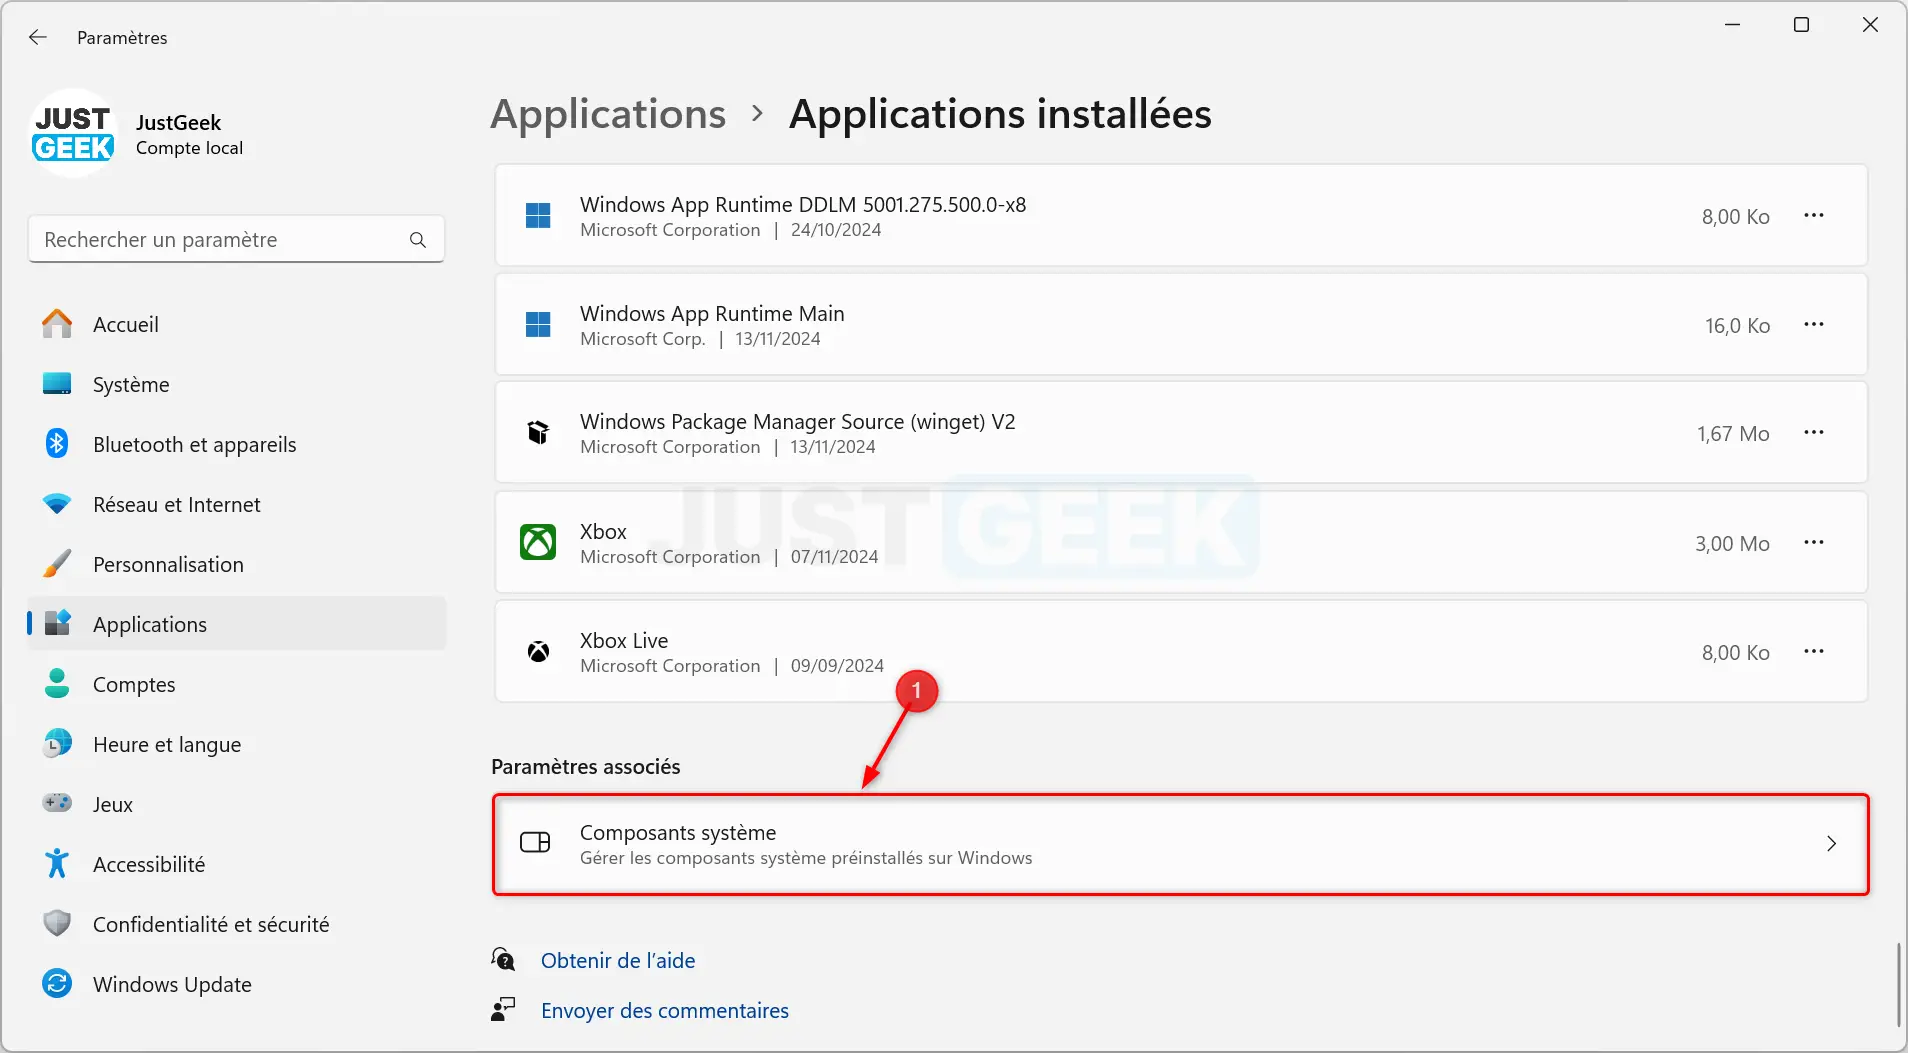Click the Windows Package Manager Source (winget) V2 name
Screen dimensions: 1908x1053
click(x=797, y=421)
